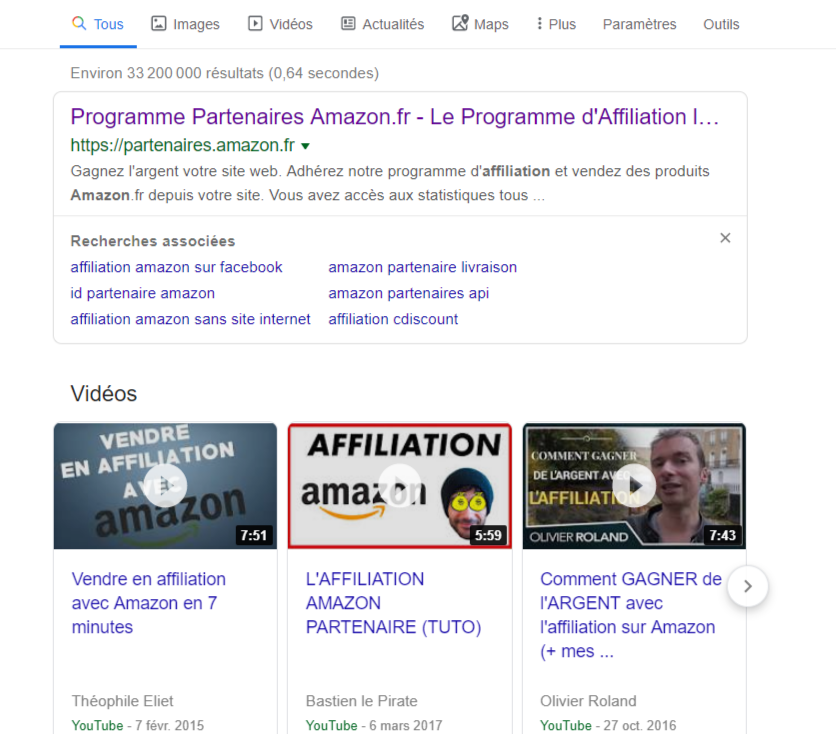The height and width of the screenshot is (734, 836).
Task: Click the Olivier Roland author name
Action: (588, 701)
